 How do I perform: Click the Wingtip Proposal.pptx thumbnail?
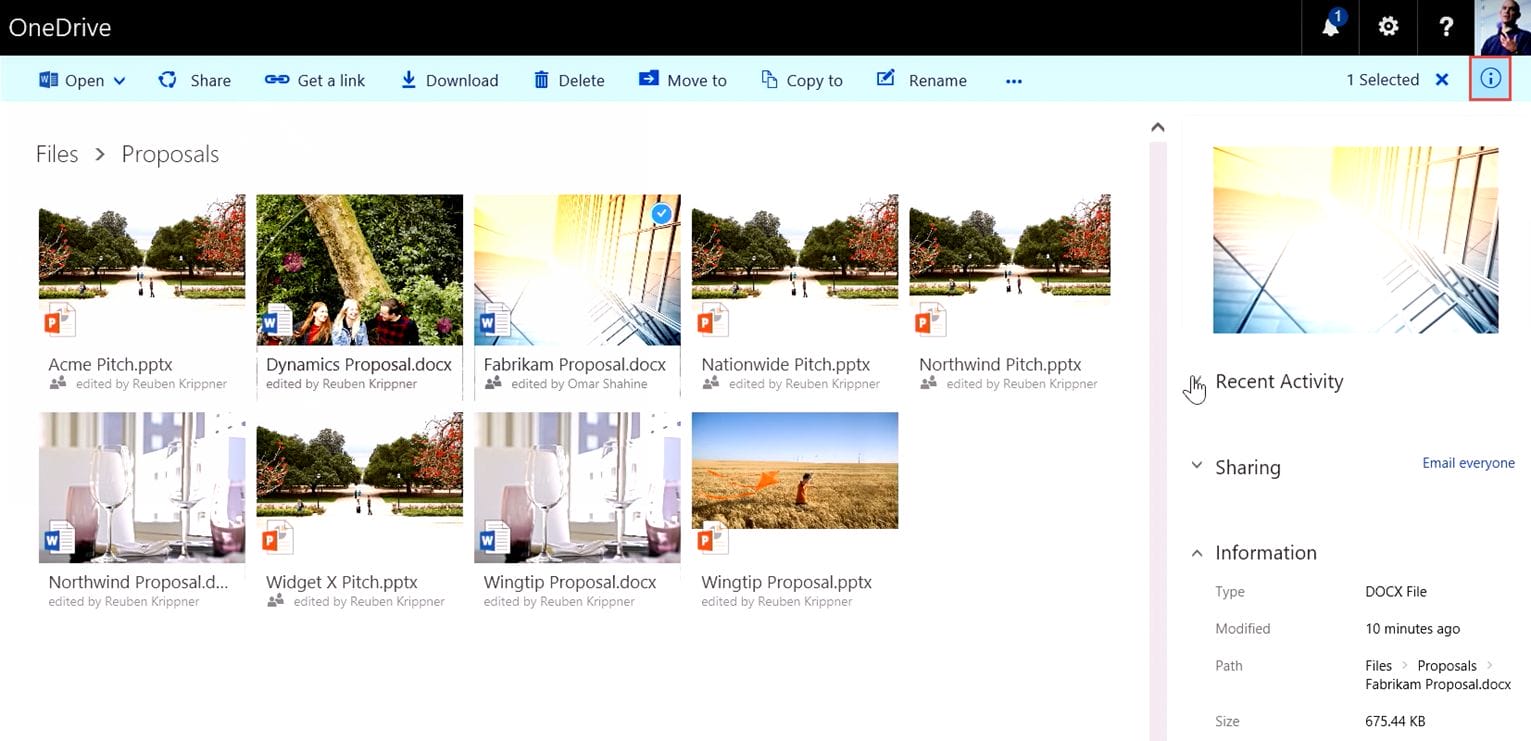(x=794, y=470)
